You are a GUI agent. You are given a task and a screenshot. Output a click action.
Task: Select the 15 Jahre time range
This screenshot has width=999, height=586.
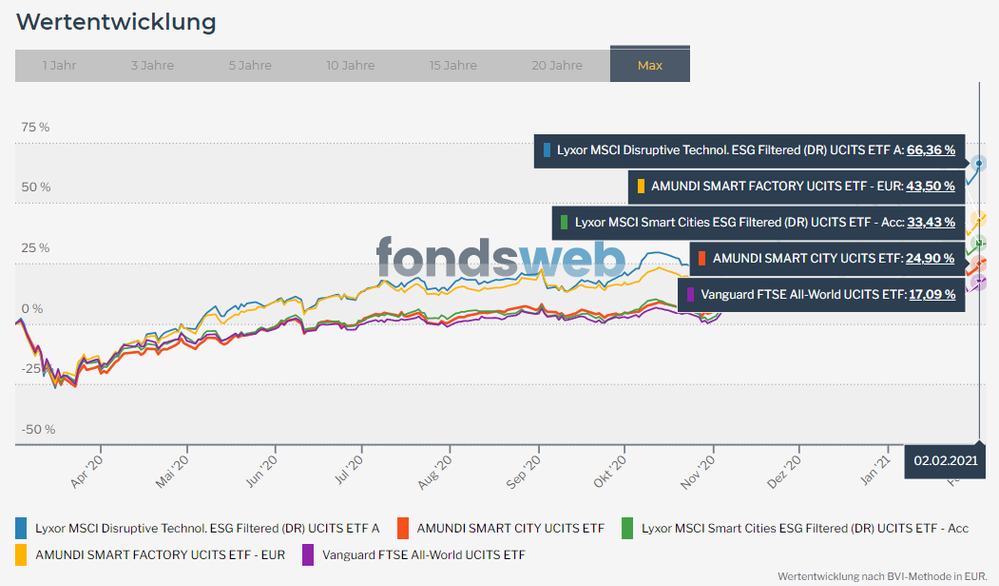click(x=452, y=64)
